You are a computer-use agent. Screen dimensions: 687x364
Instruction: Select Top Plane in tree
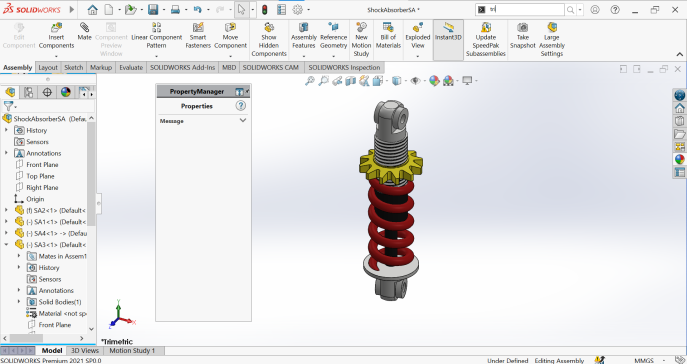tap(40, 176)
